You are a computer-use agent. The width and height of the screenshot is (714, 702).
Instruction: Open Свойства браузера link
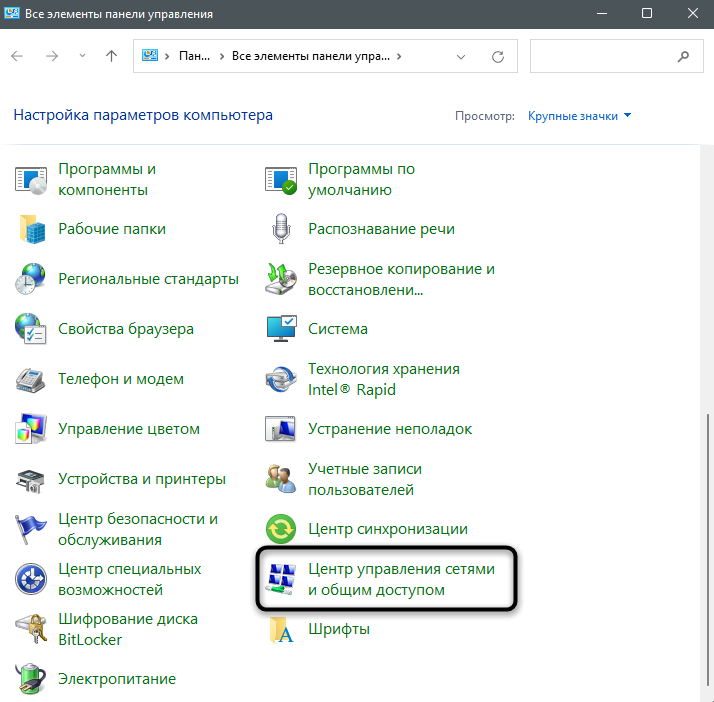(x=126, y=329)
